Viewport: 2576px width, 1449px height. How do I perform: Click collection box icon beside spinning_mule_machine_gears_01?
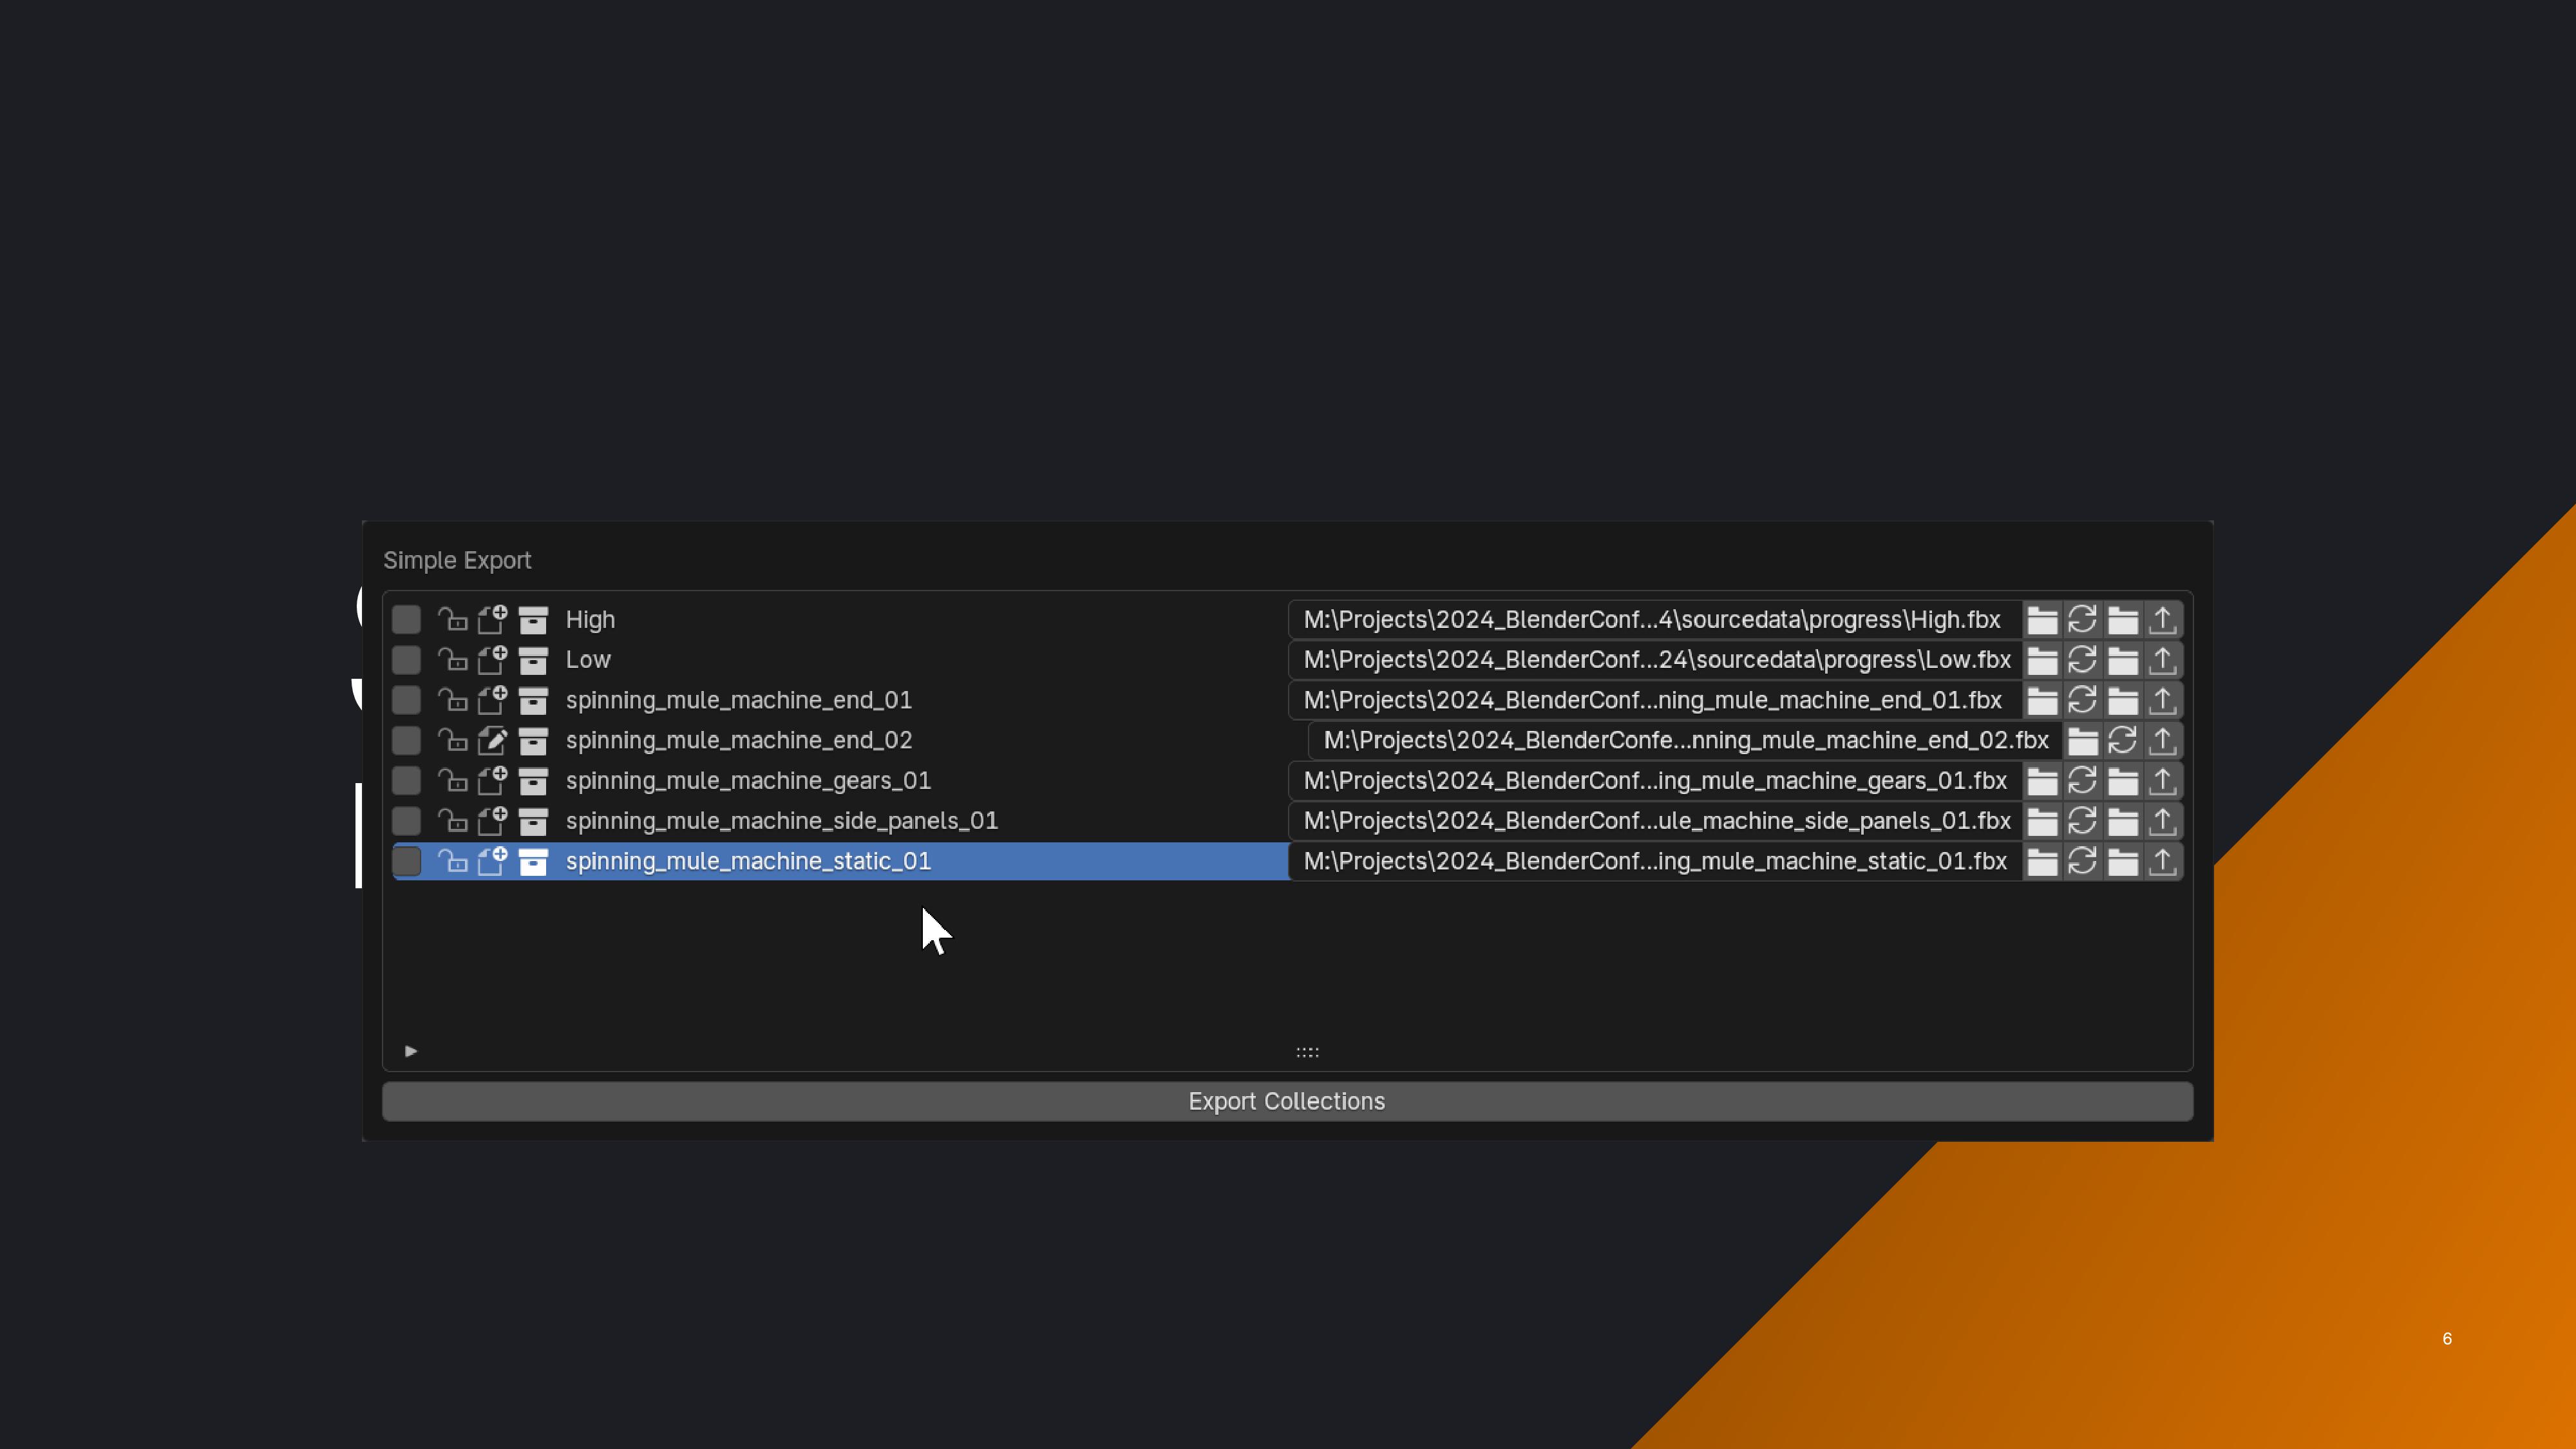533,781
